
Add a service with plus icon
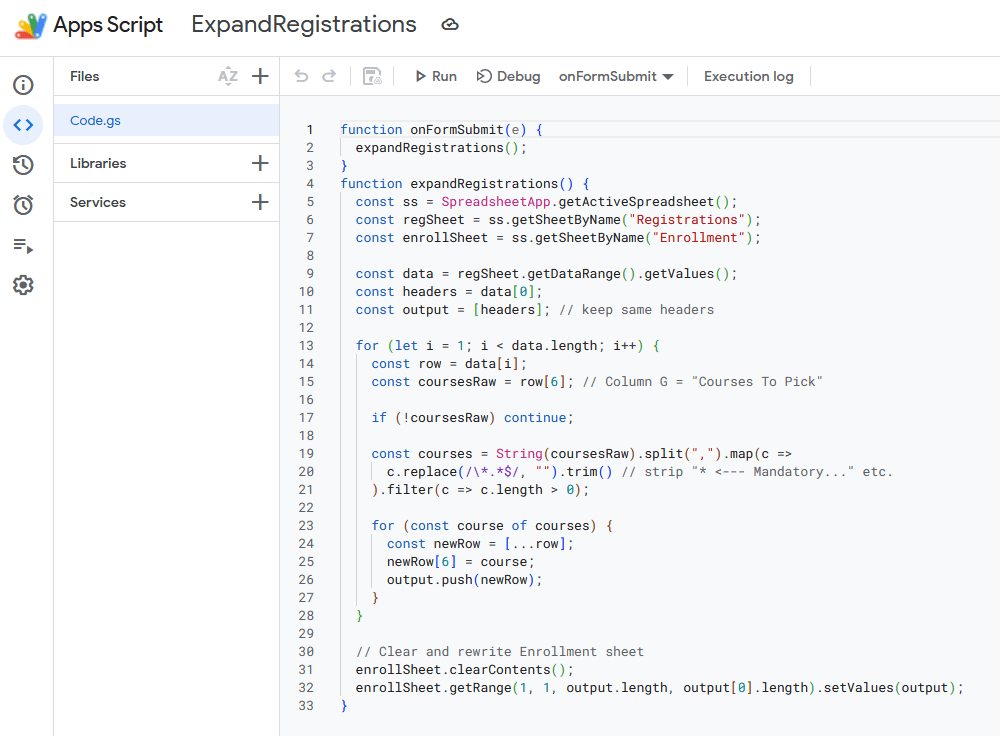click(x=260, y=202)
